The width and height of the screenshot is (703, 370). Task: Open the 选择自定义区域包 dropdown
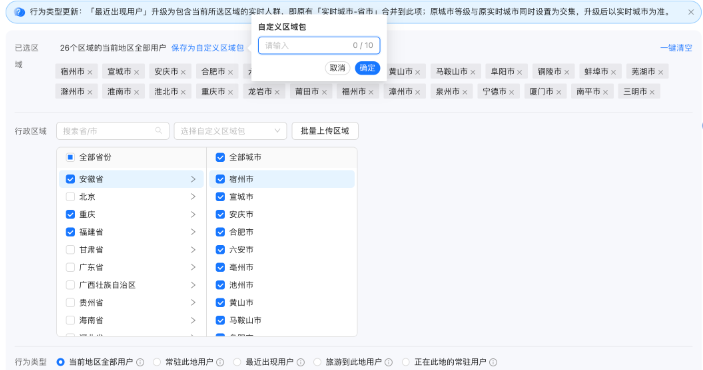pos(230,131)
